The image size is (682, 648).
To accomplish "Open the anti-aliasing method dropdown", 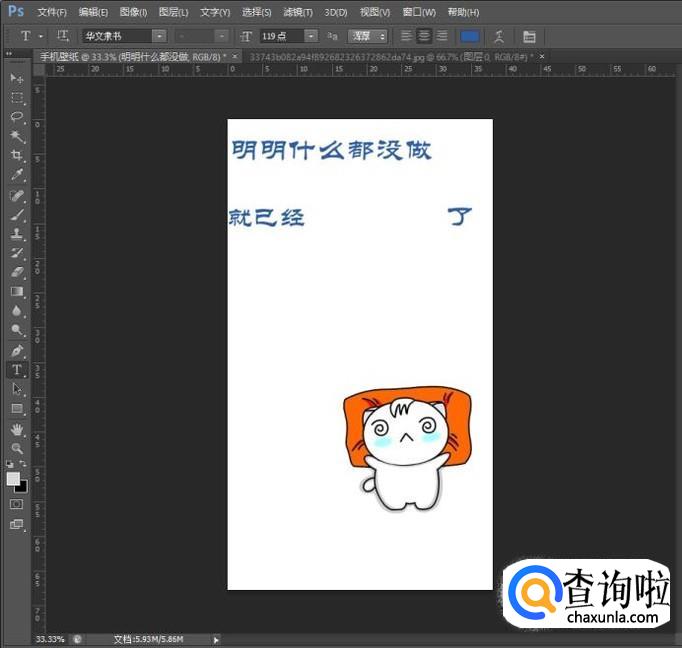I will 367,36.
